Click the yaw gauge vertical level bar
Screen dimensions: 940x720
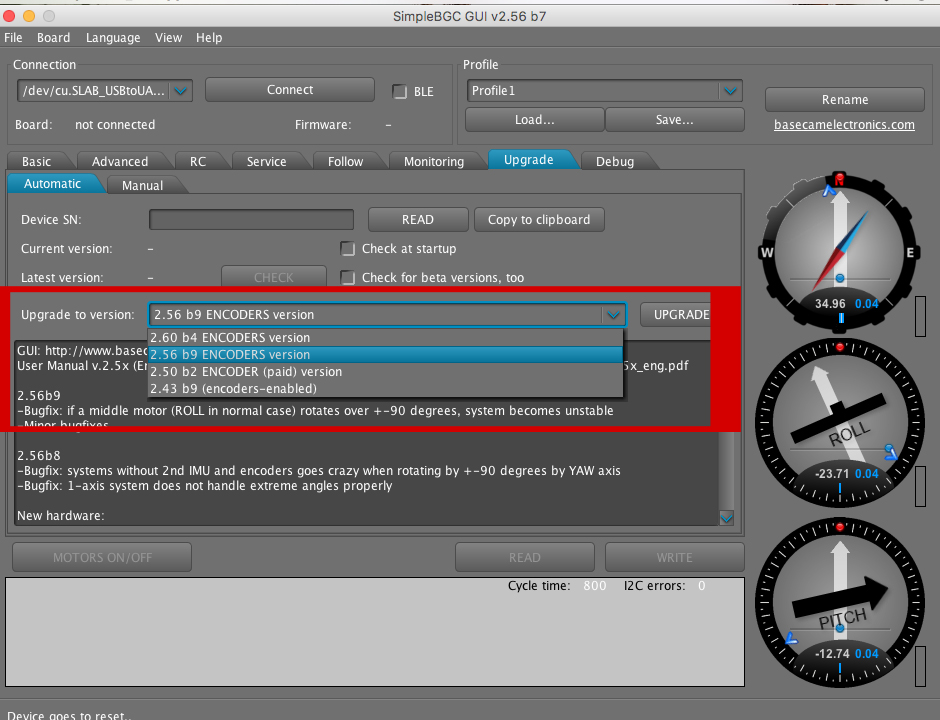pyautogui.click(x=920, y=316)
